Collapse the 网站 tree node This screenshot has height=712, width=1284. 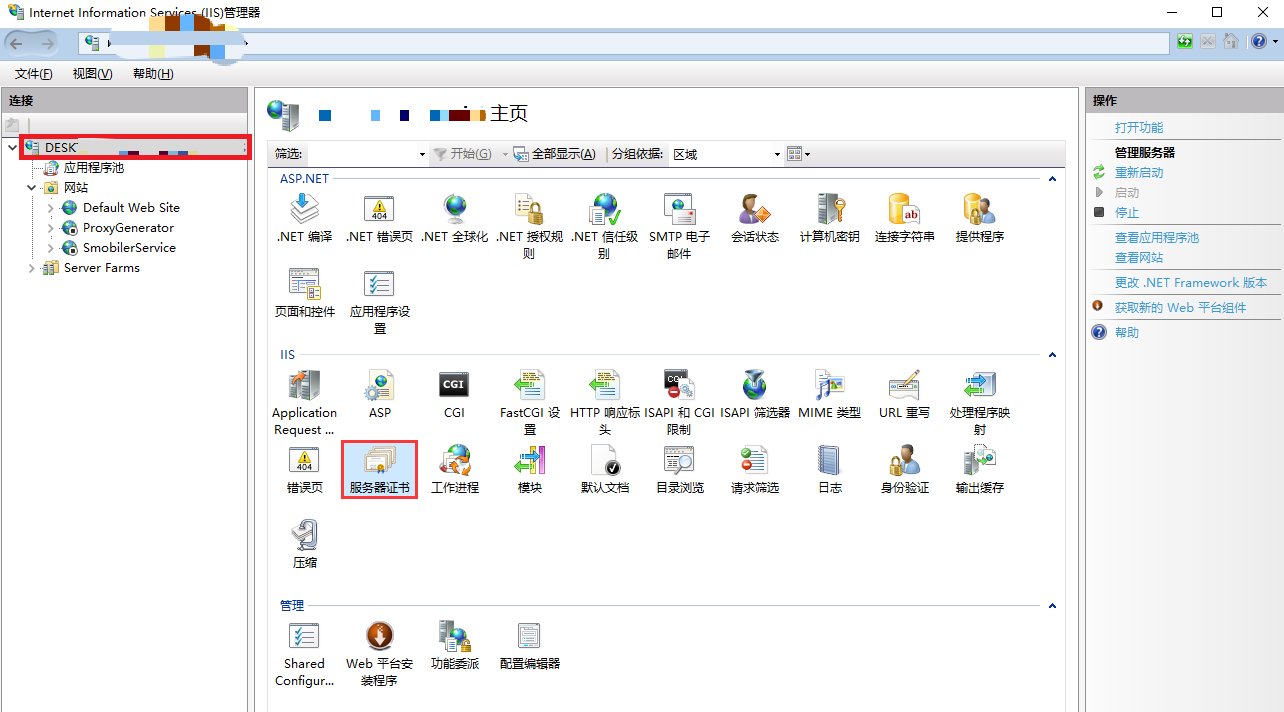(x=31, y=187)
